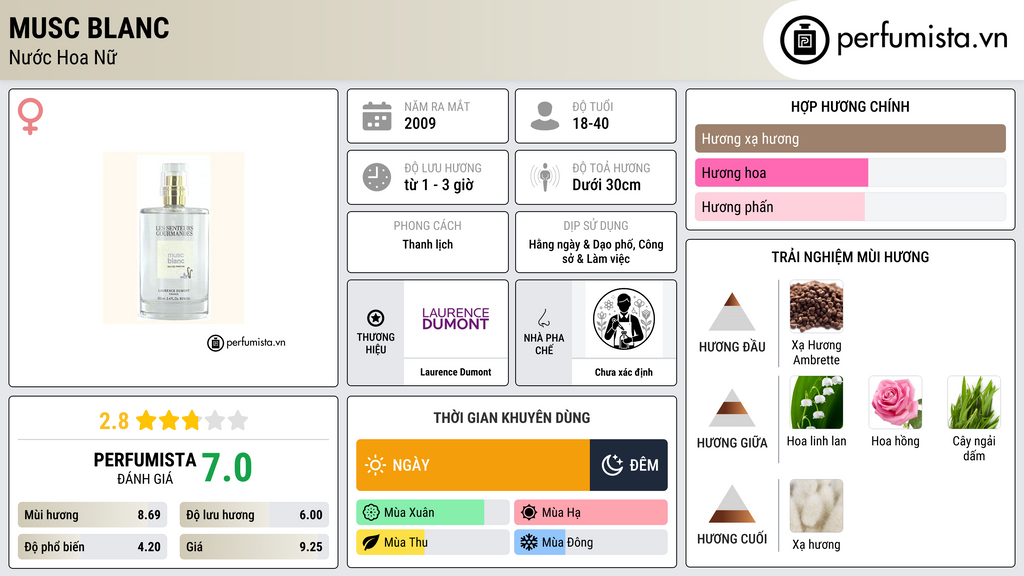Click the Hương giữa pyramid icon
The width and height of the screenshot is (1024, 576).
tap(732, 408)
